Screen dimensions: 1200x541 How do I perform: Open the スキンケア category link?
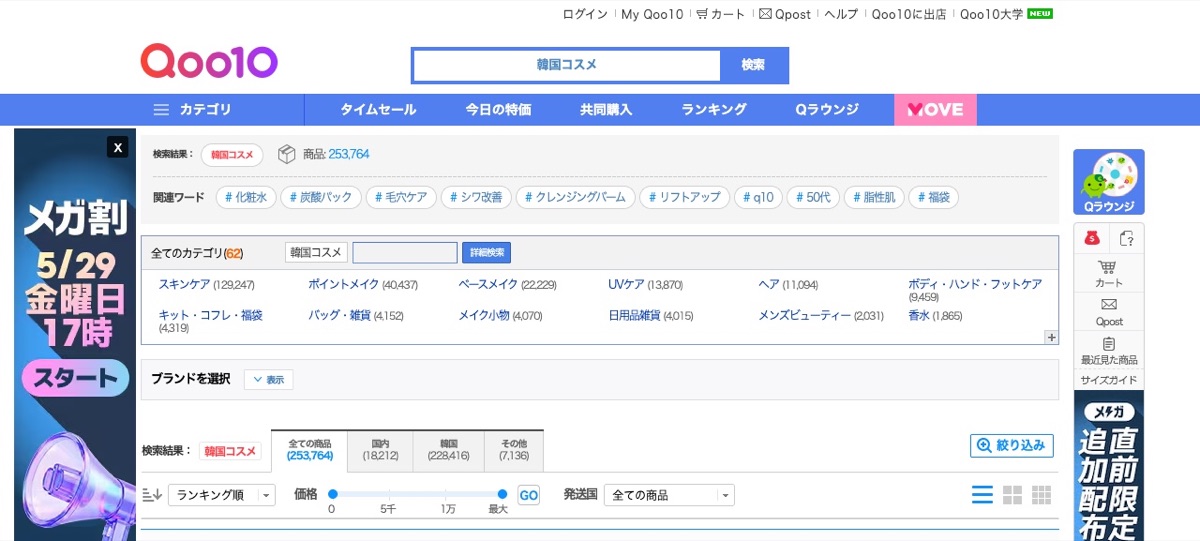[x=183, y=285]
